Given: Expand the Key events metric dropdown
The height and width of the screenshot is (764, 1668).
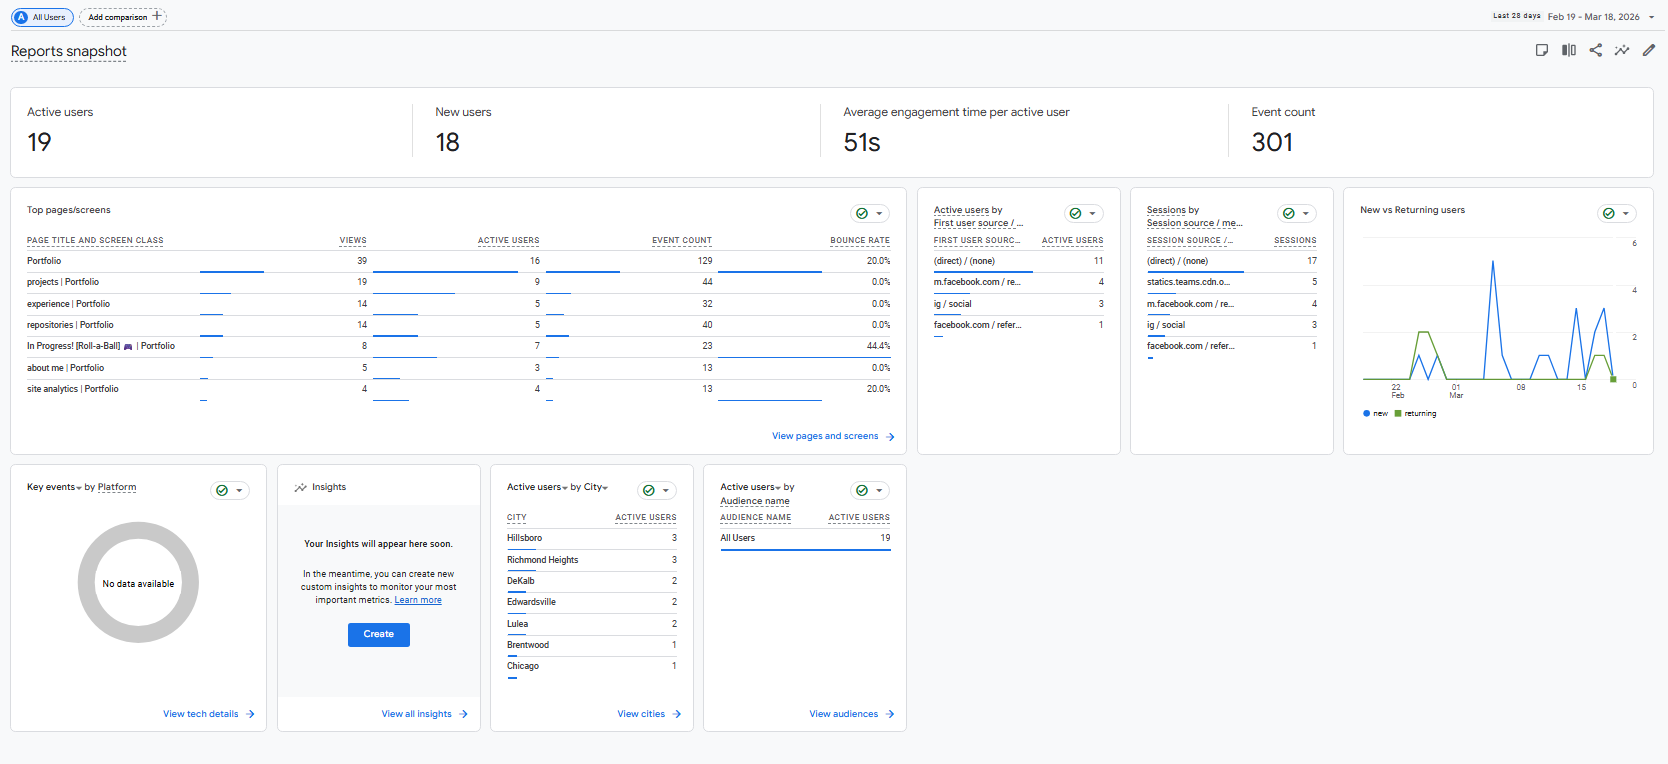Looking at the screenshot, I should (79, 488).
